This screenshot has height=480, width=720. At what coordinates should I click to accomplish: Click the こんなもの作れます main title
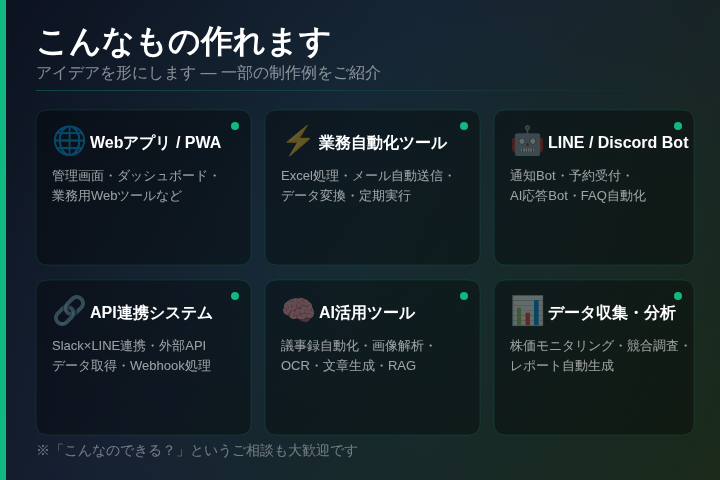click(183, 42)
